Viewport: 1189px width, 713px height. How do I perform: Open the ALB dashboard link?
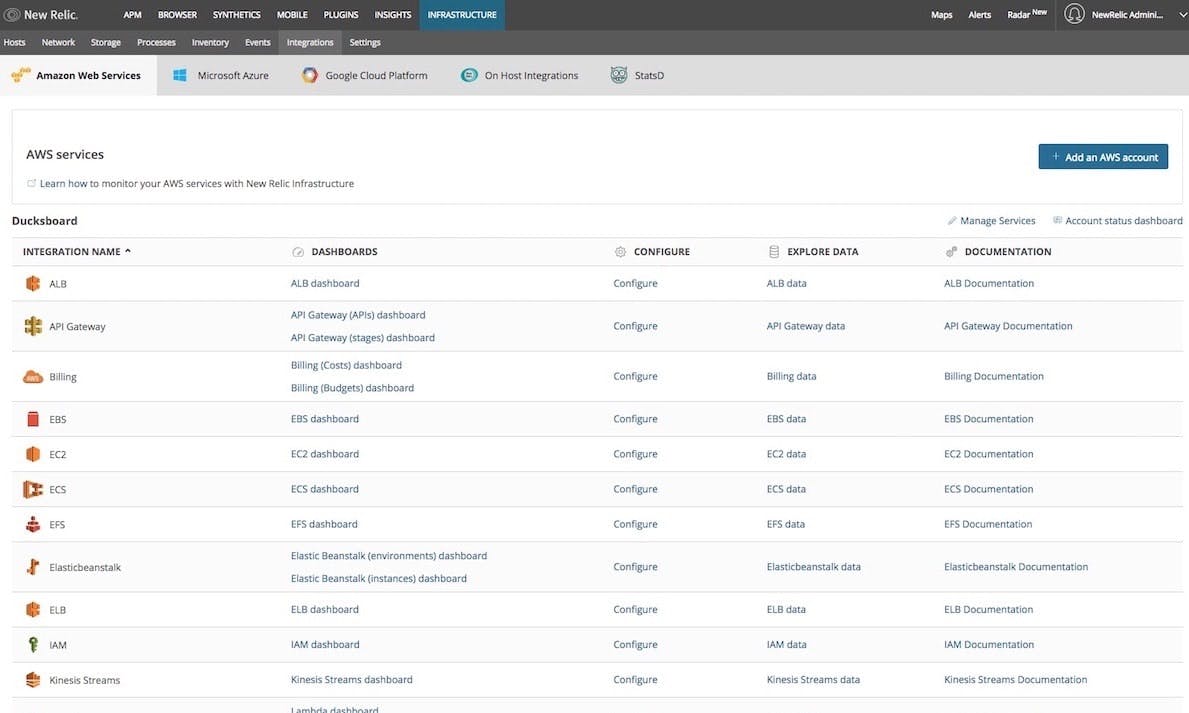coord(325,284)
